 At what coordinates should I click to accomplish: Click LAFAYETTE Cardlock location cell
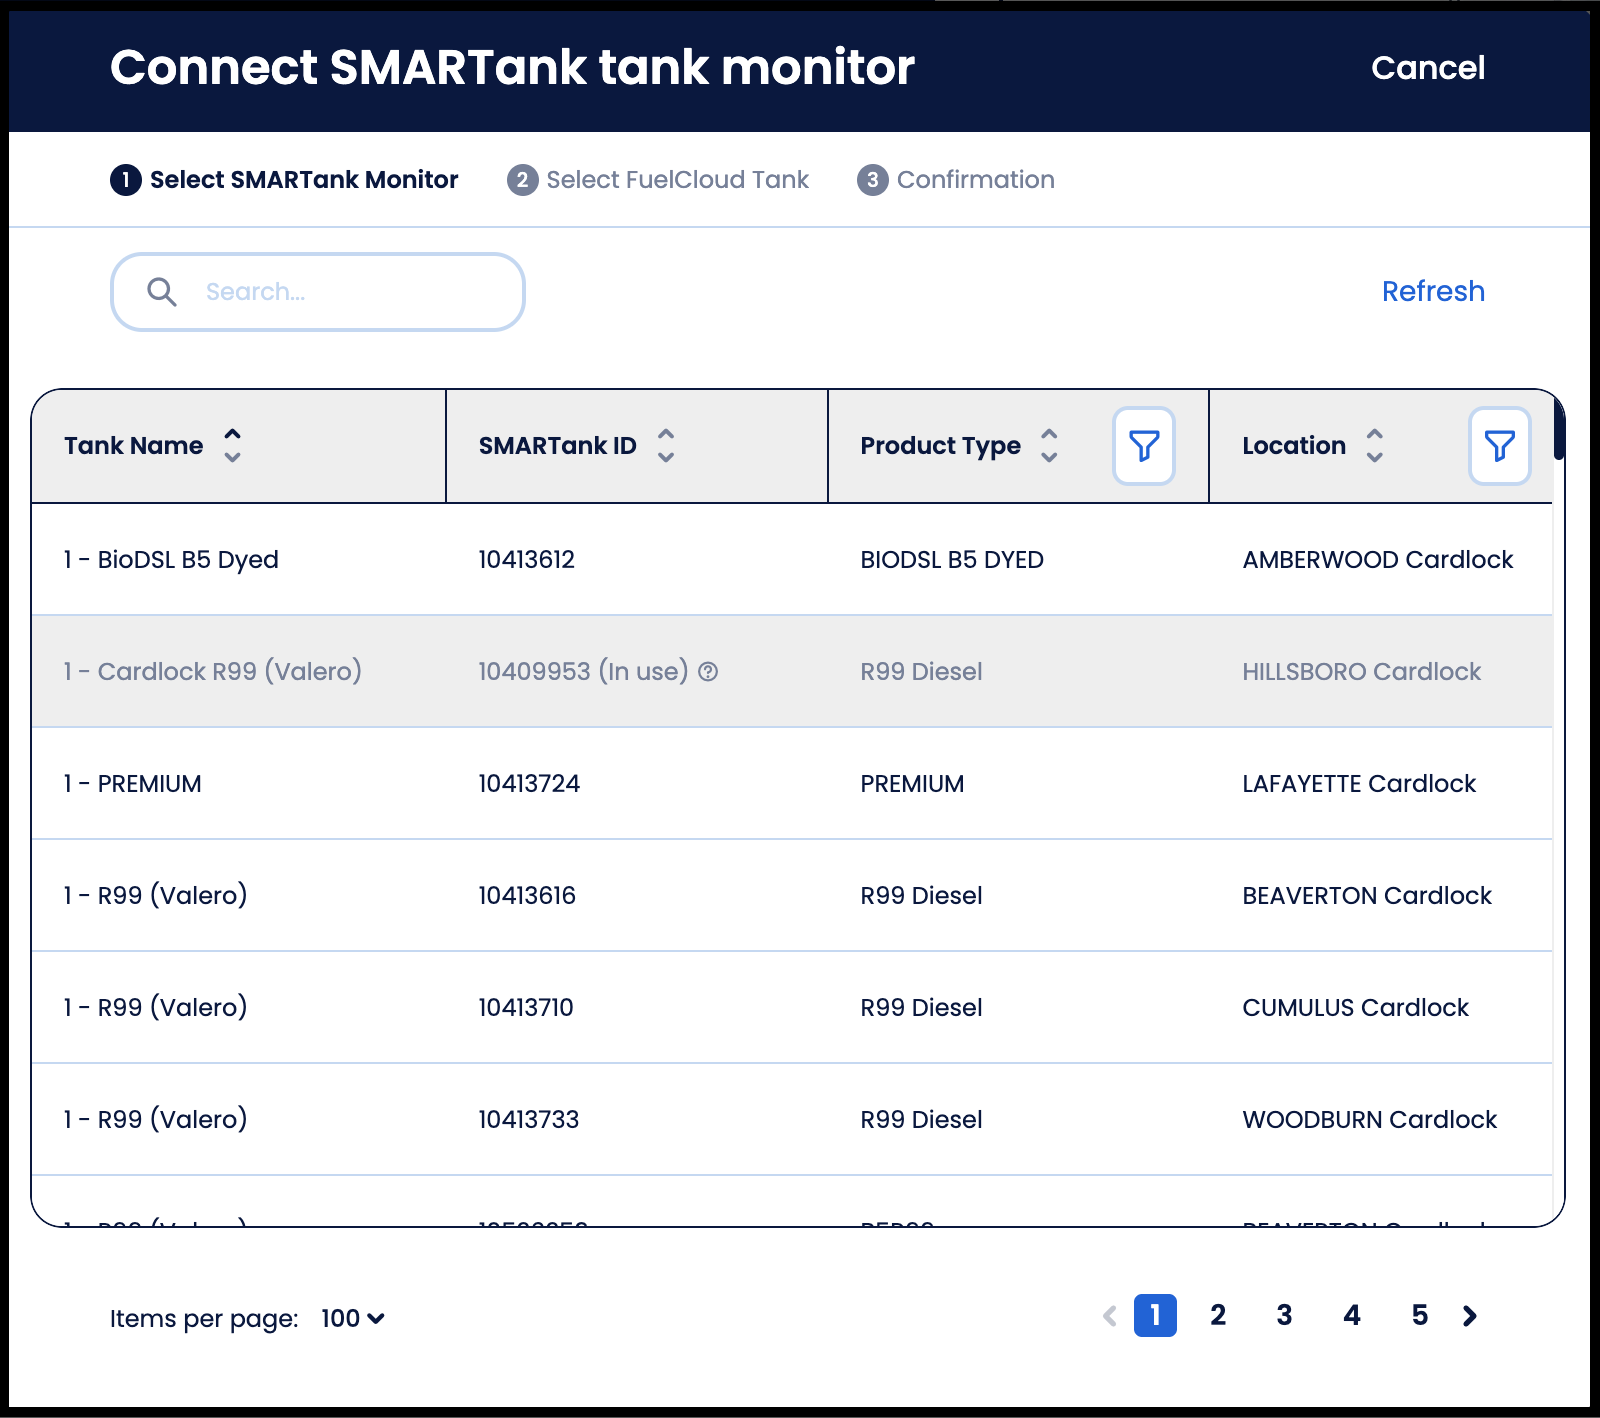click(x=1359, y=784)
